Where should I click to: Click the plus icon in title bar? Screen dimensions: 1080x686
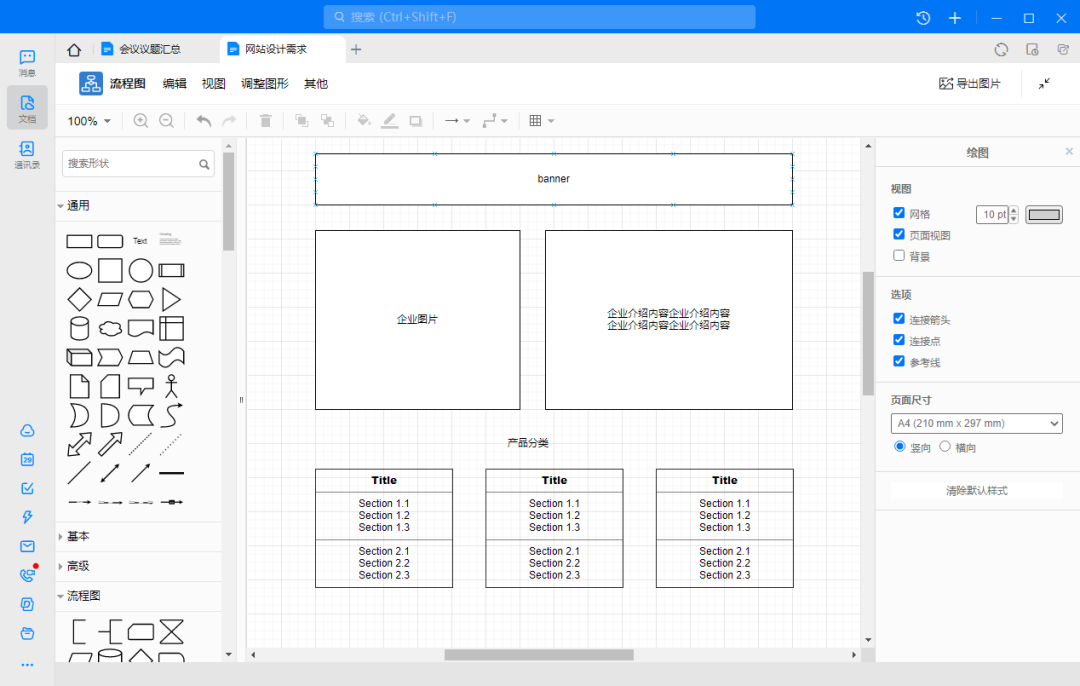pyautogui.click(x=955, y=18)
